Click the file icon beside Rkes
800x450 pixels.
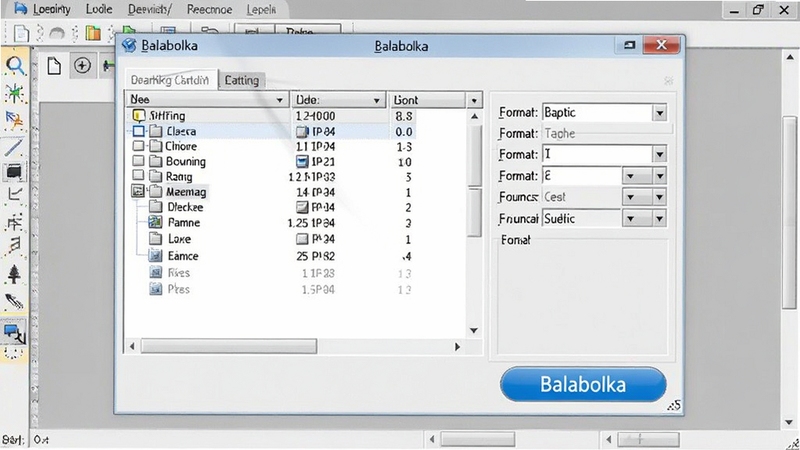155,272
